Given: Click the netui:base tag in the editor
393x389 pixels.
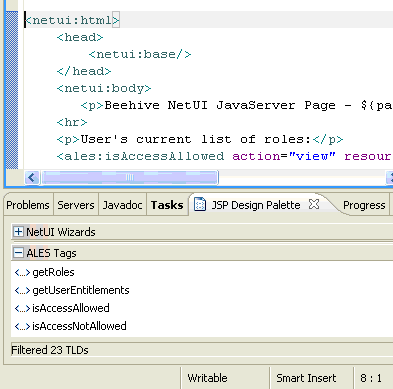Looking at the screenshot, I should pos(140,54).
